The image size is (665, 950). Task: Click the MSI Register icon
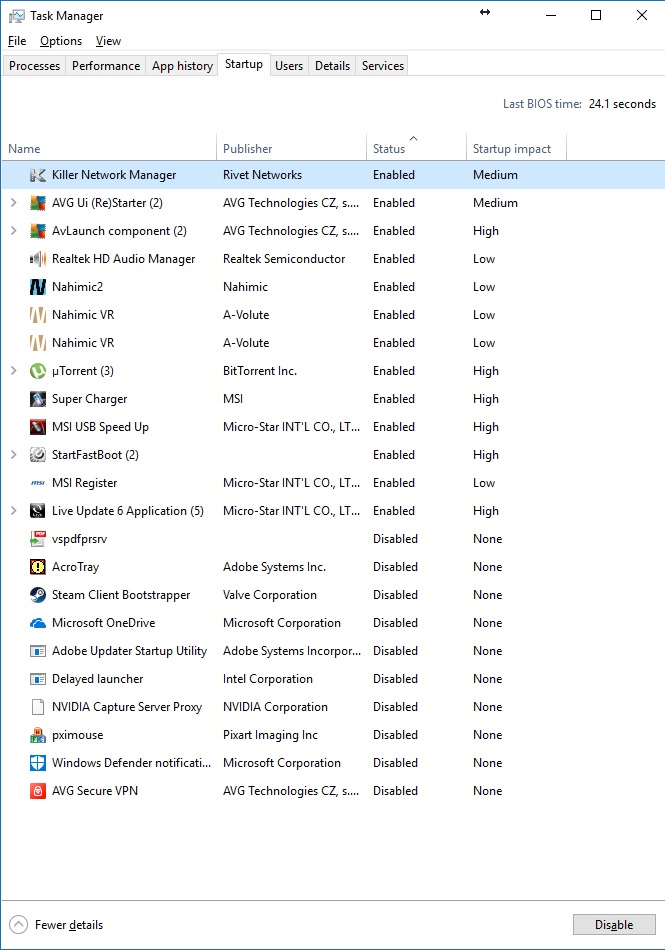click(x=38, y=483)
